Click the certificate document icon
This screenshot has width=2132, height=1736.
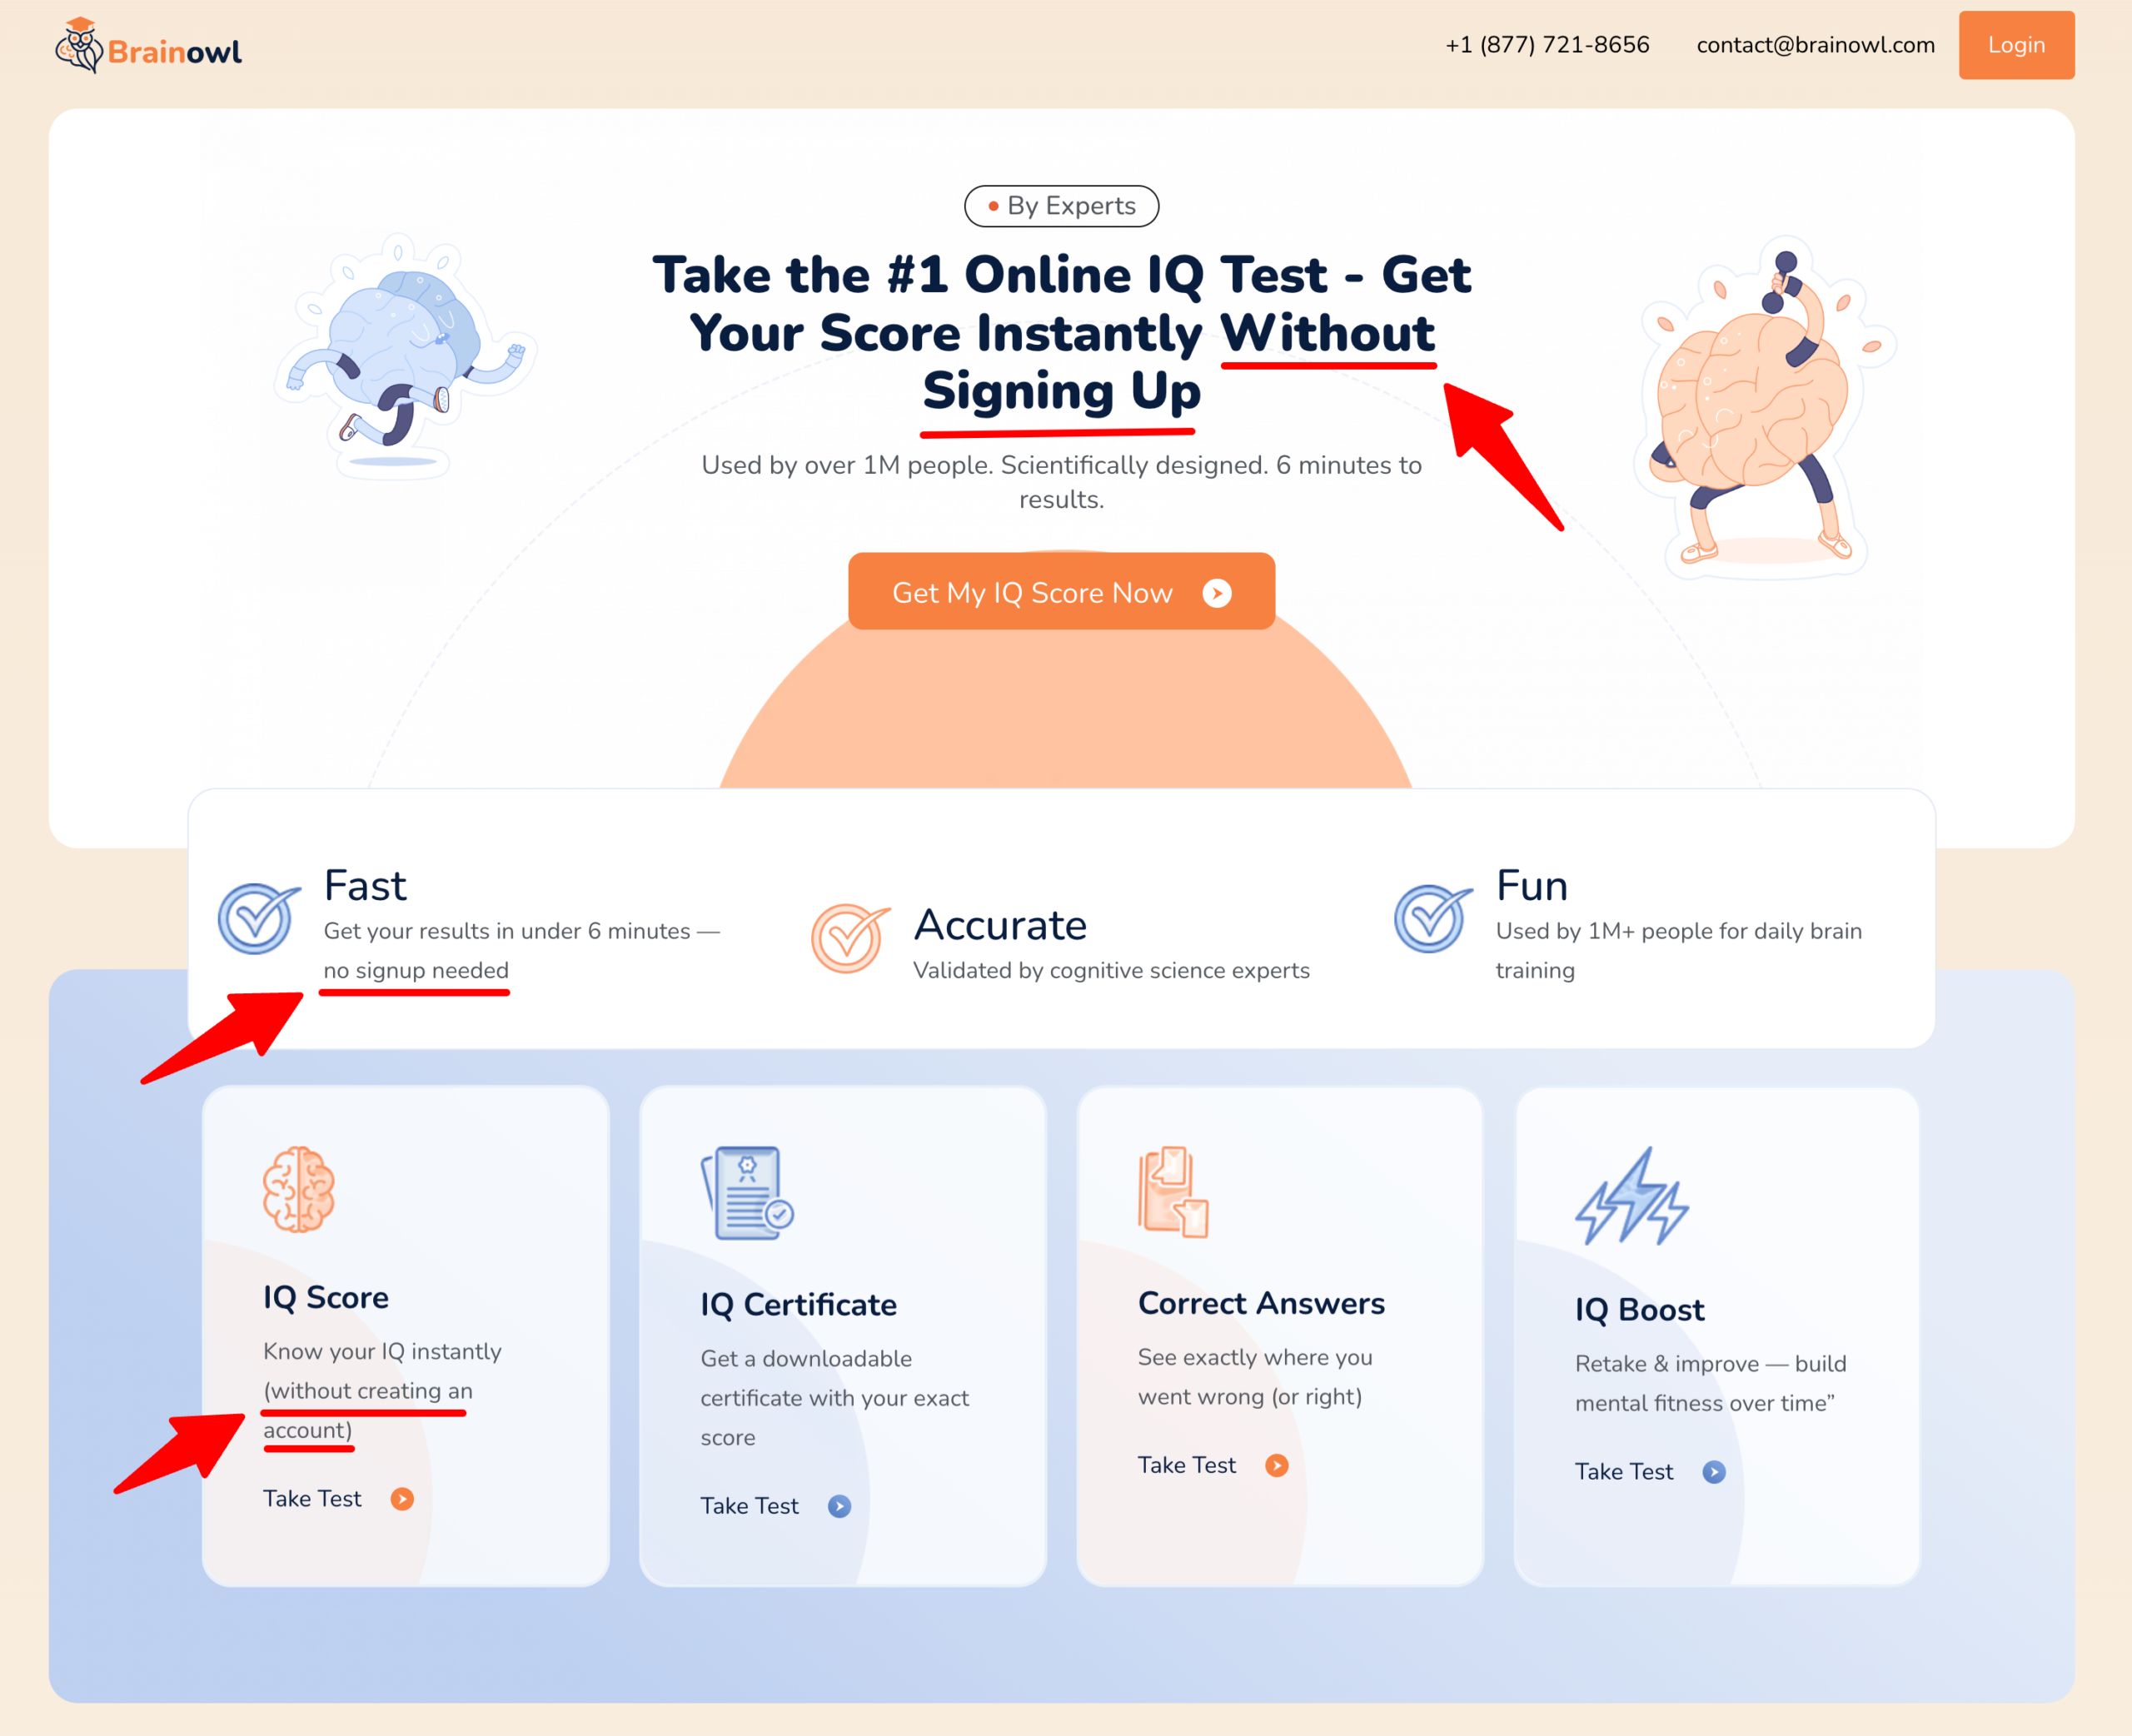[747, 1193]
